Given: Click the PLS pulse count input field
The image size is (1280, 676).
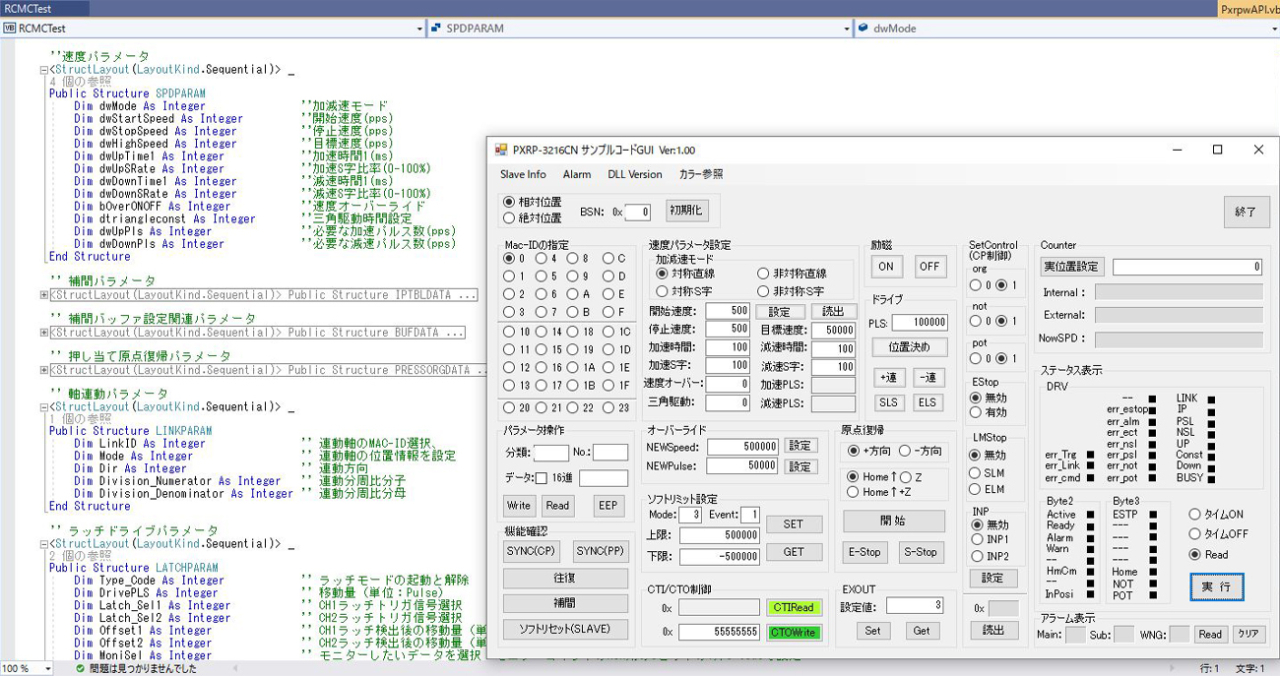Looking at the screenshot, I should [920, 323].
